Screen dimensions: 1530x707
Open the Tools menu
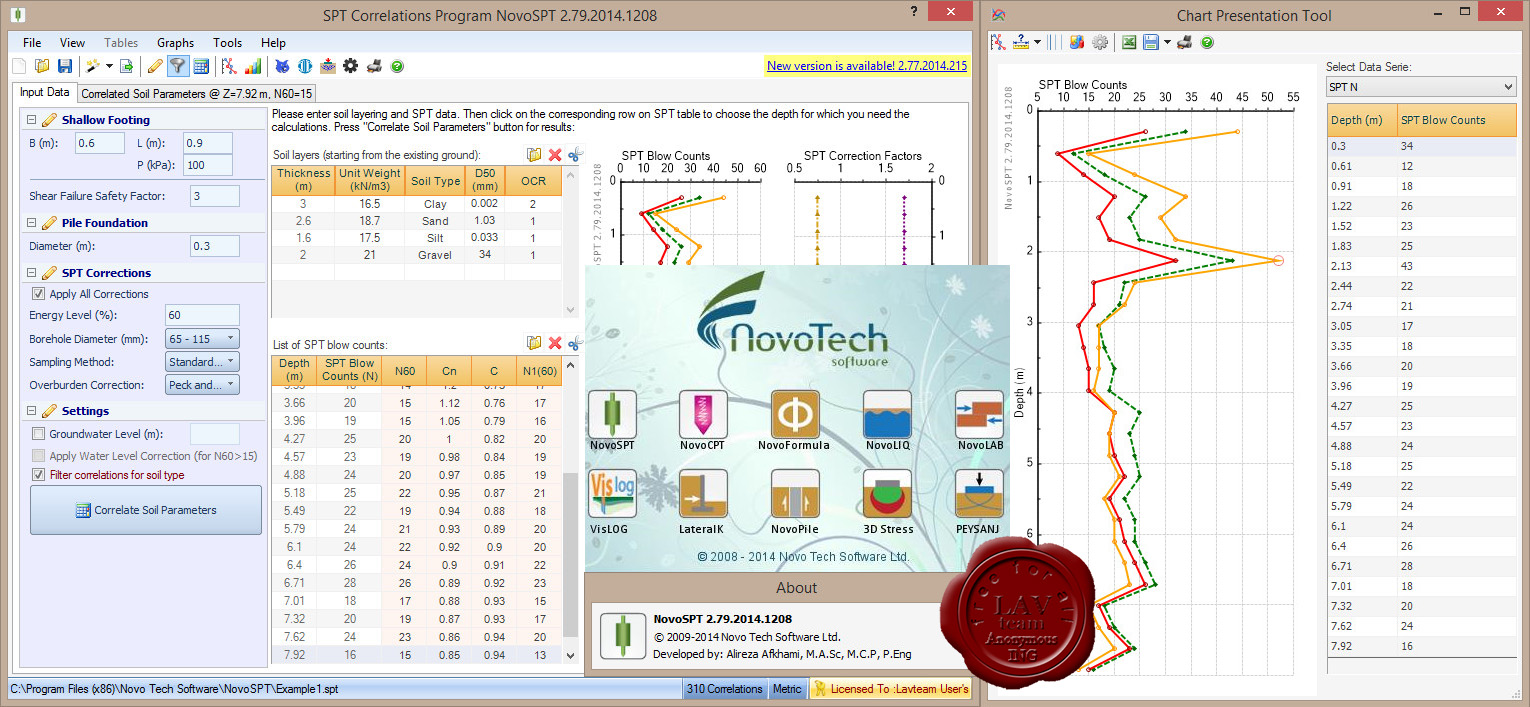227,43
